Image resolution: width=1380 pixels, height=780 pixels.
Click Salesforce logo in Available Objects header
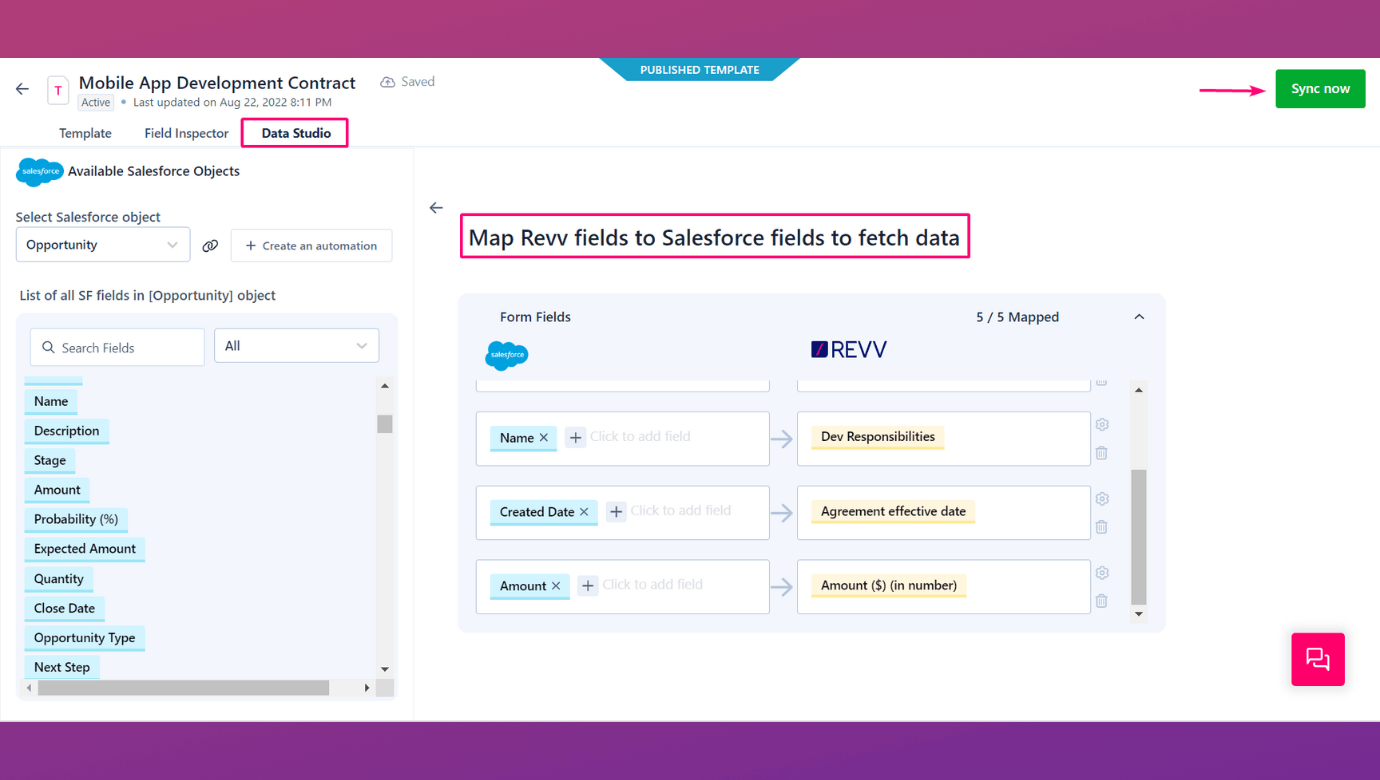[40, 172]
